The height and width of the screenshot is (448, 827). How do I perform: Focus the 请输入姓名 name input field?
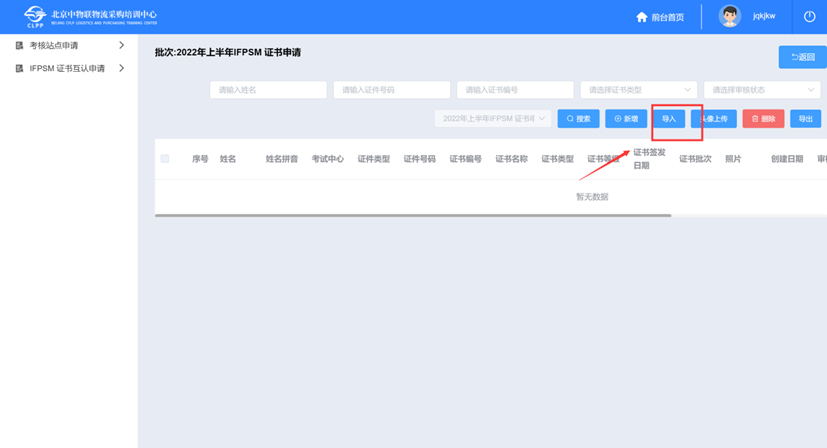click(268, 90)
